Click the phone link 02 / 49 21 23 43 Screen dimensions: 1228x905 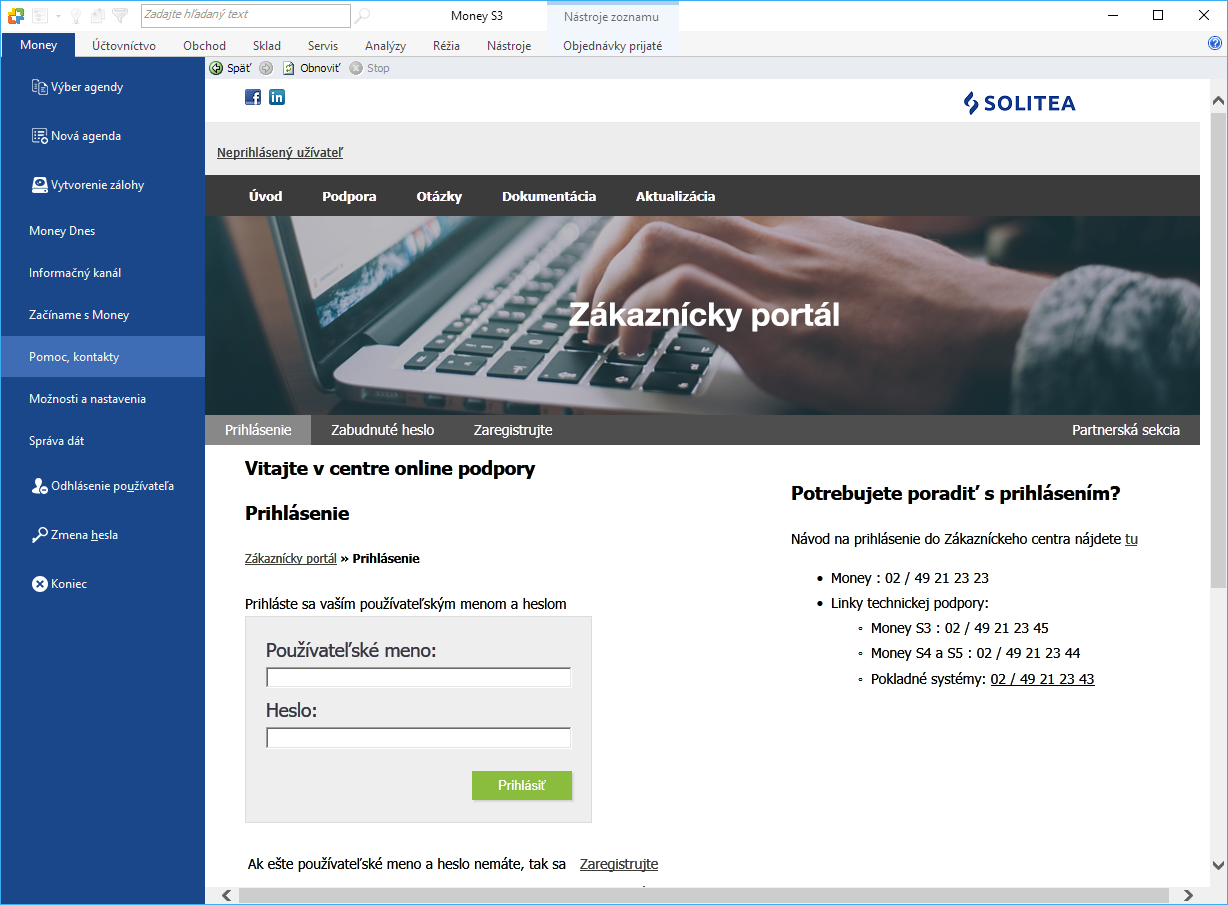pos(1042,679)
